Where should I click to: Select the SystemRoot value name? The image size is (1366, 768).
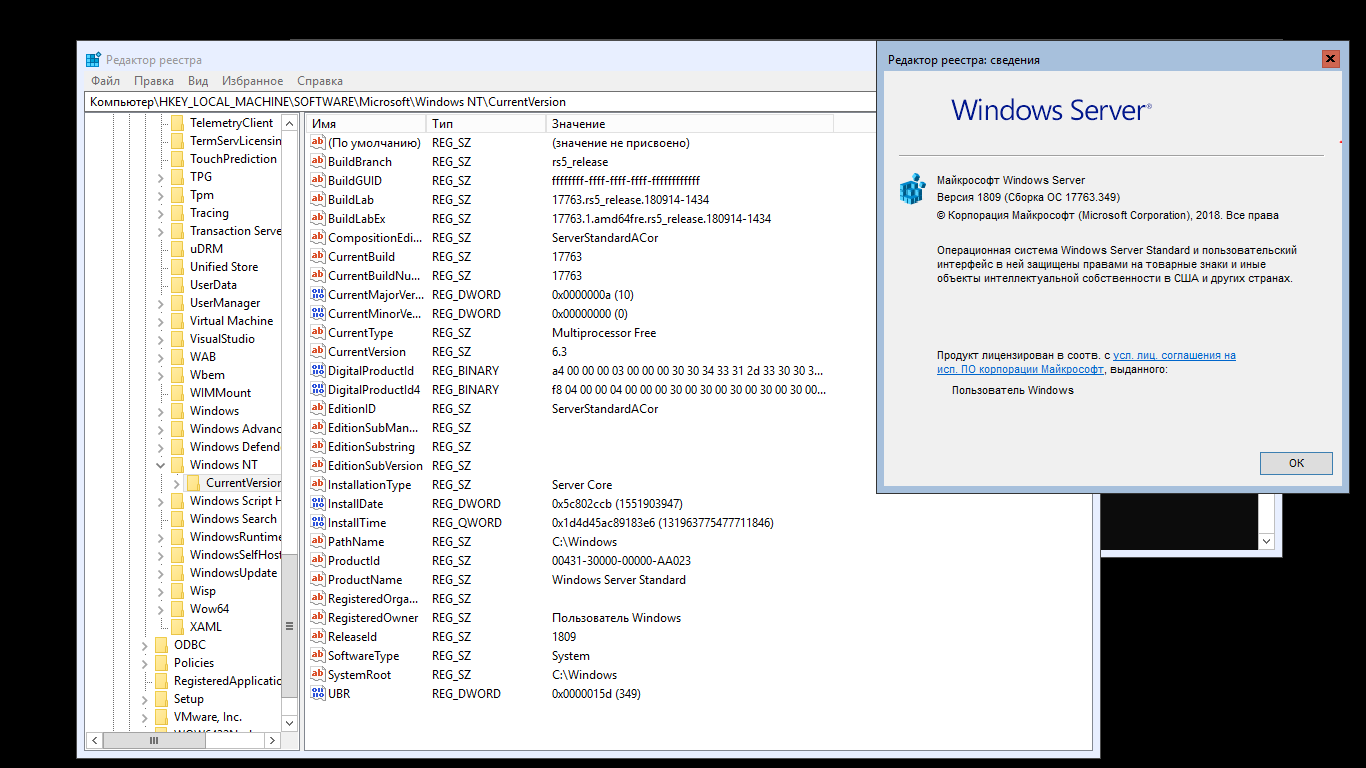coord(359,675)
